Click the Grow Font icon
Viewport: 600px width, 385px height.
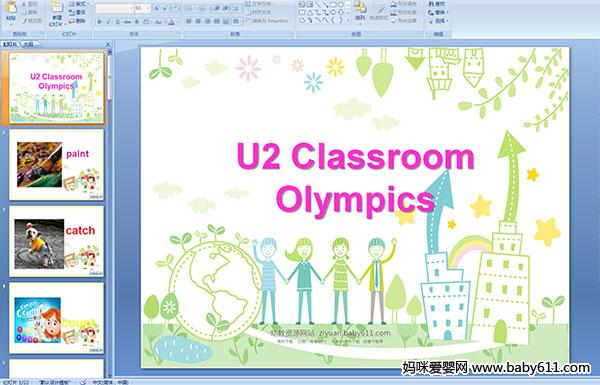click(x=156, y=8)
